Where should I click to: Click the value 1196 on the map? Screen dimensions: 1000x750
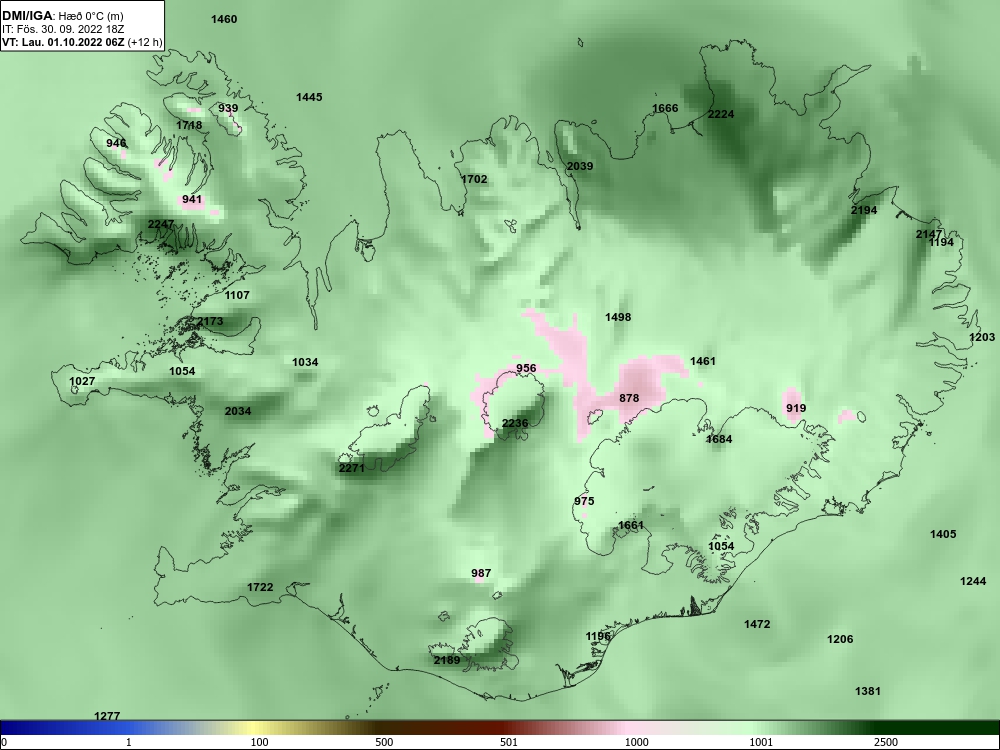coord(598,636)
